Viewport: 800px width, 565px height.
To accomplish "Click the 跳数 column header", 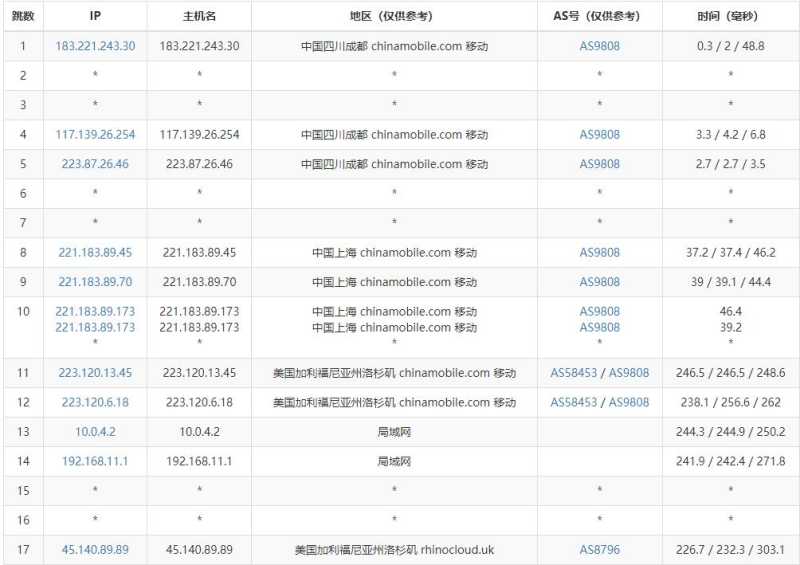I will (x=23, y=16).
